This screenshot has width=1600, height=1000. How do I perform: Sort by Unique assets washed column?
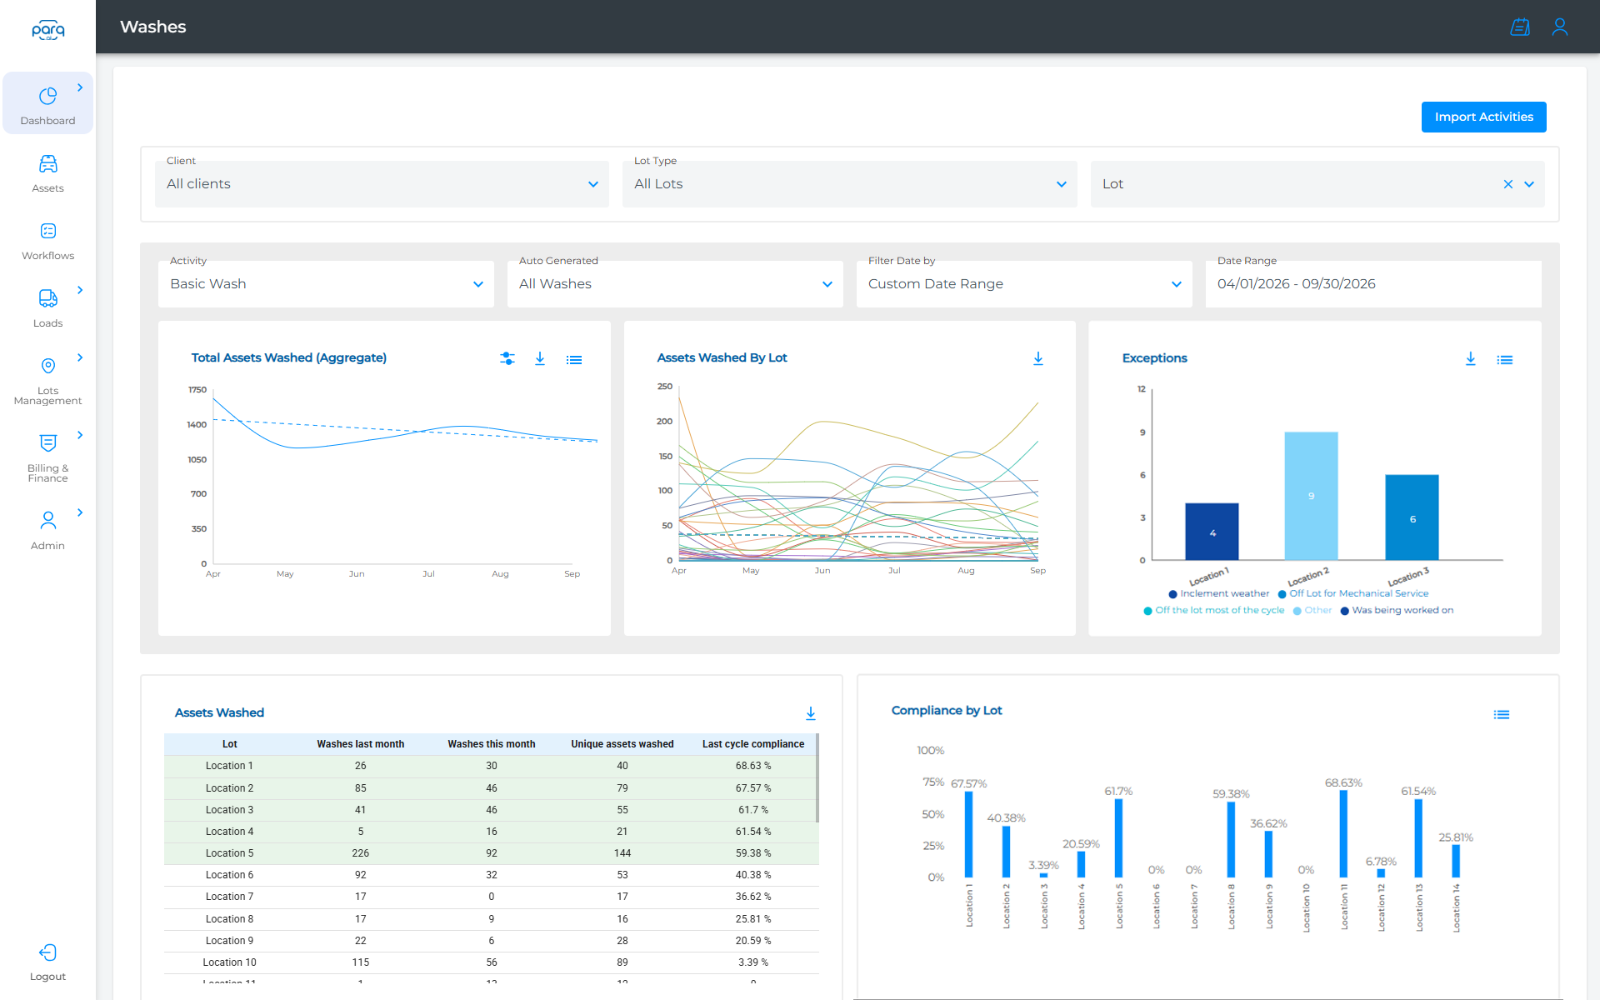[x=622, y=744]
